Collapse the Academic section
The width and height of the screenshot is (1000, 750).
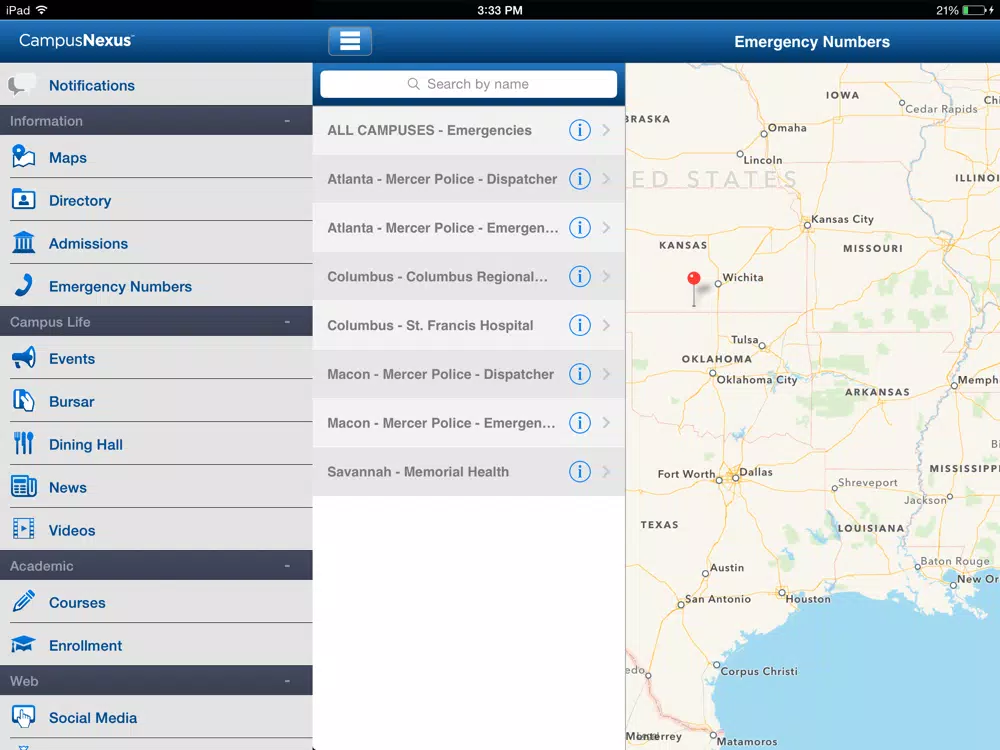287,566
